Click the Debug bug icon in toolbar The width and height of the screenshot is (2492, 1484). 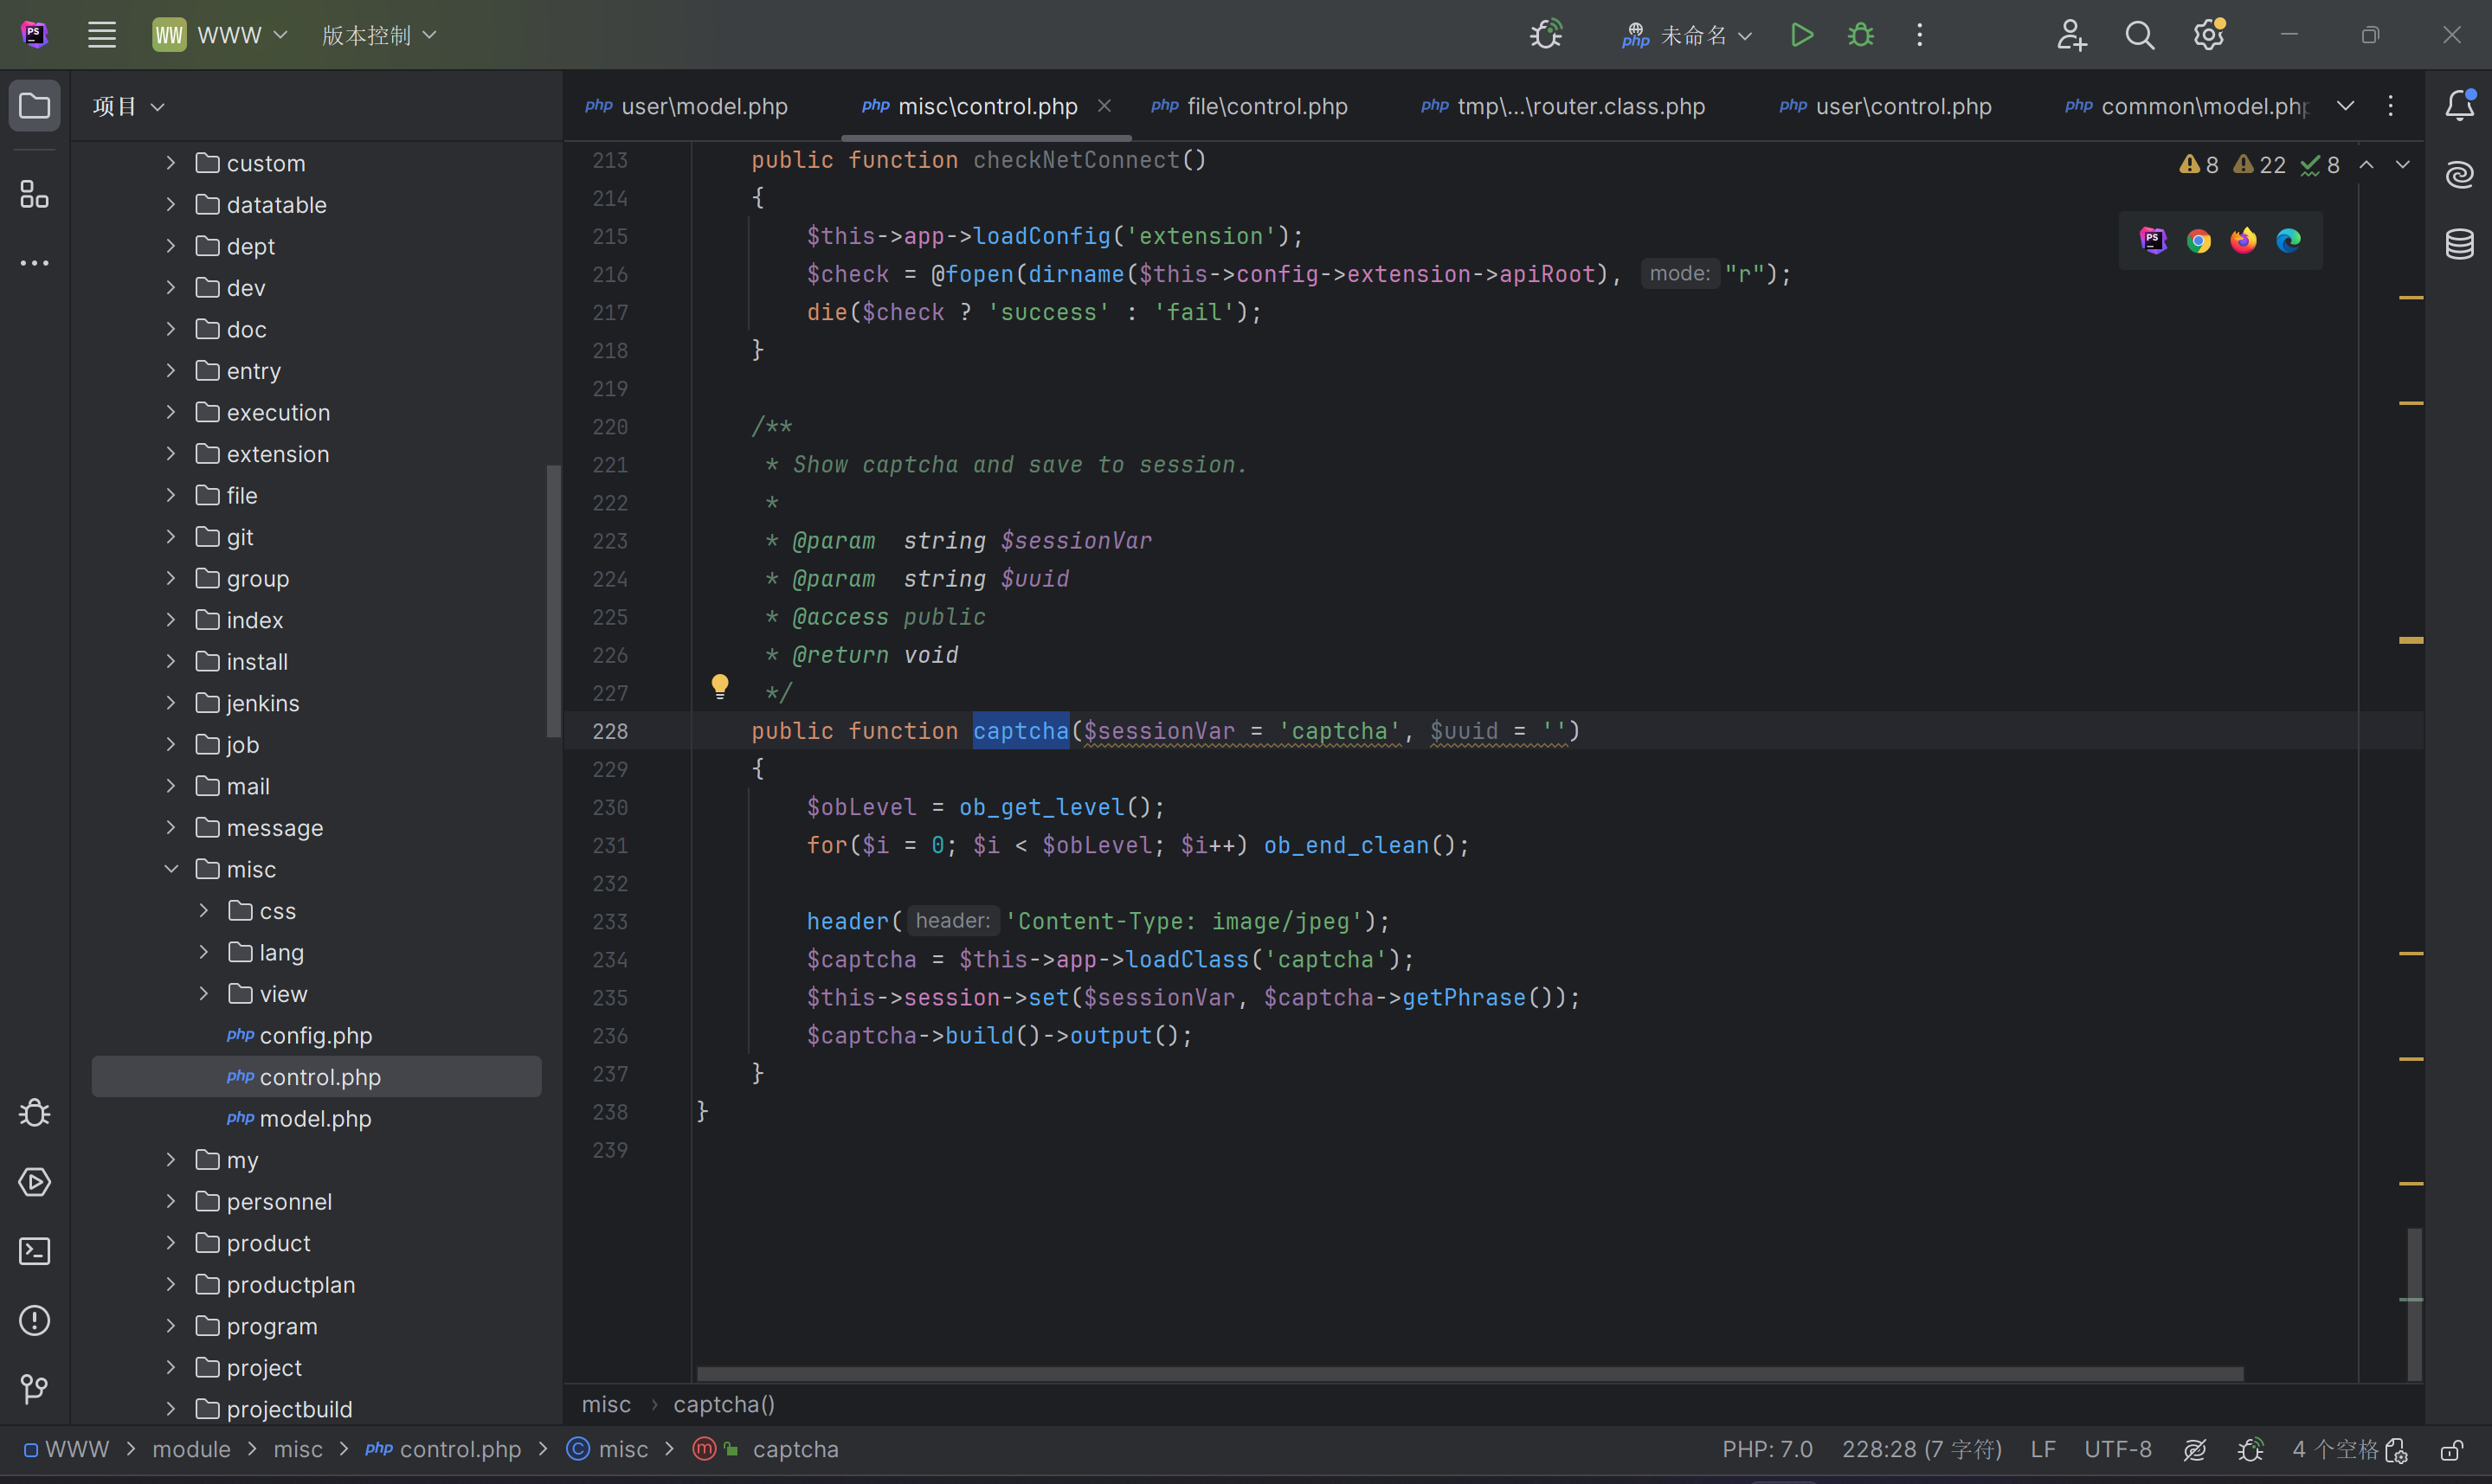coord(1860,35)
